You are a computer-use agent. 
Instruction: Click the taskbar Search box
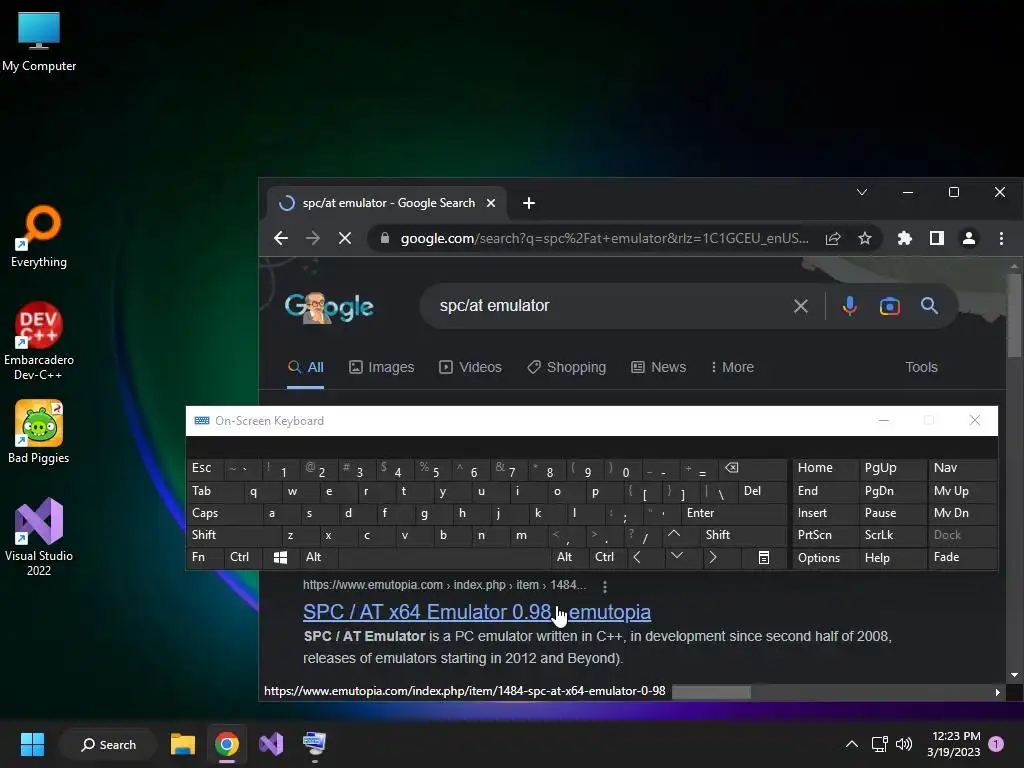(108, 744)
